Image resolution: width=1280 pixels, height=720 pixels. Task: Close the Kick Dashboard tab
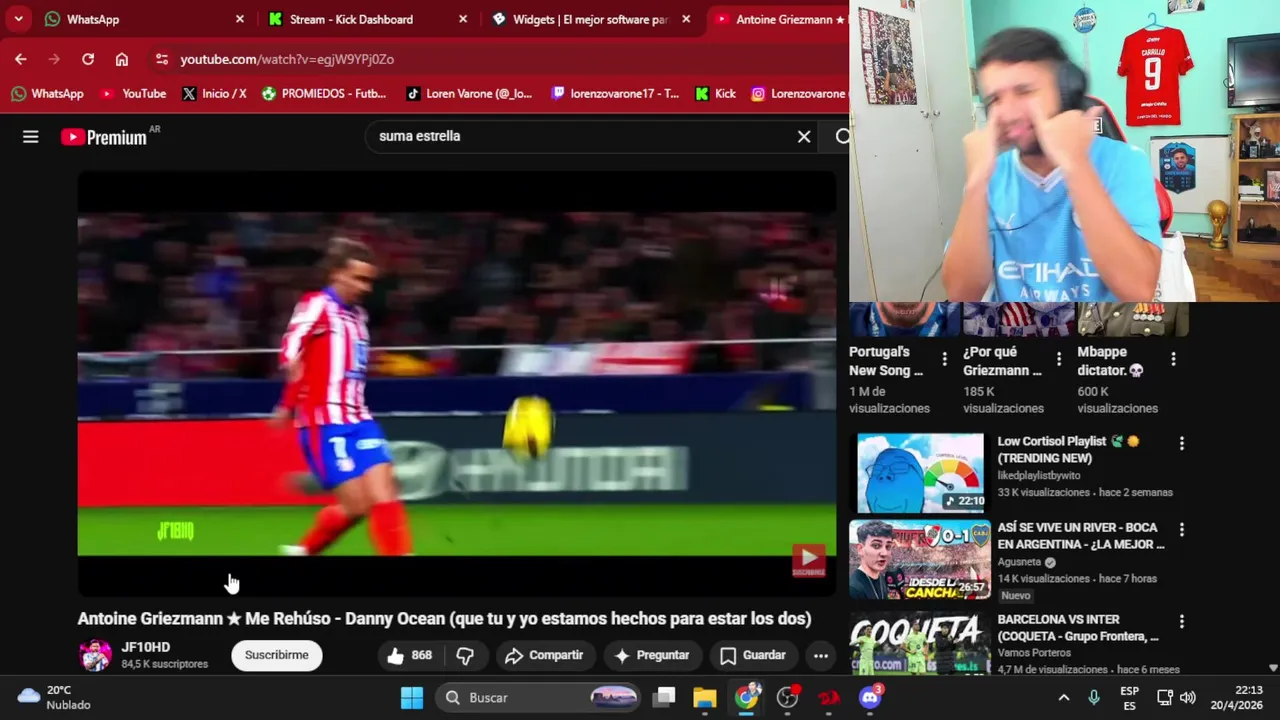pyautogui.click(x=463, y=19)
